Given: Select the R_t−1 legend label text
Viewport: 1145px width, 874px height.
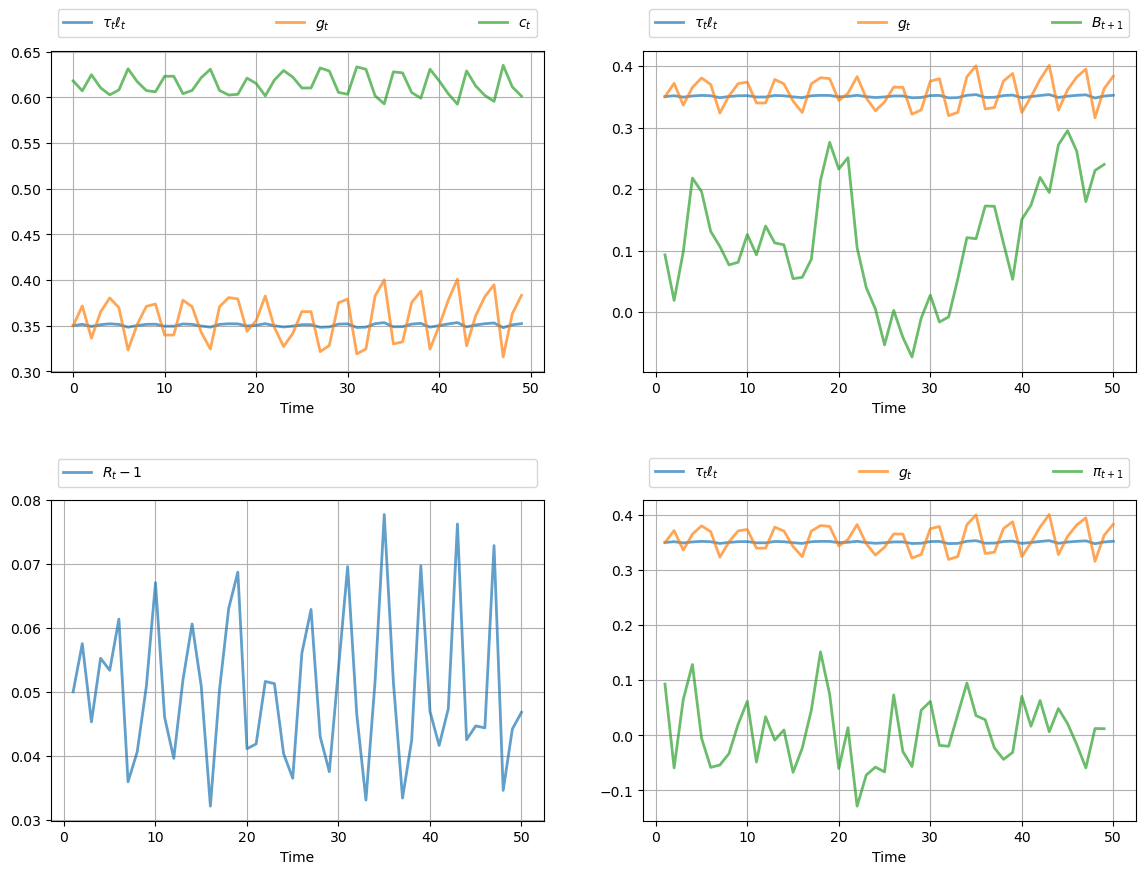Looking at the screenshot, I should pos(122,472).
